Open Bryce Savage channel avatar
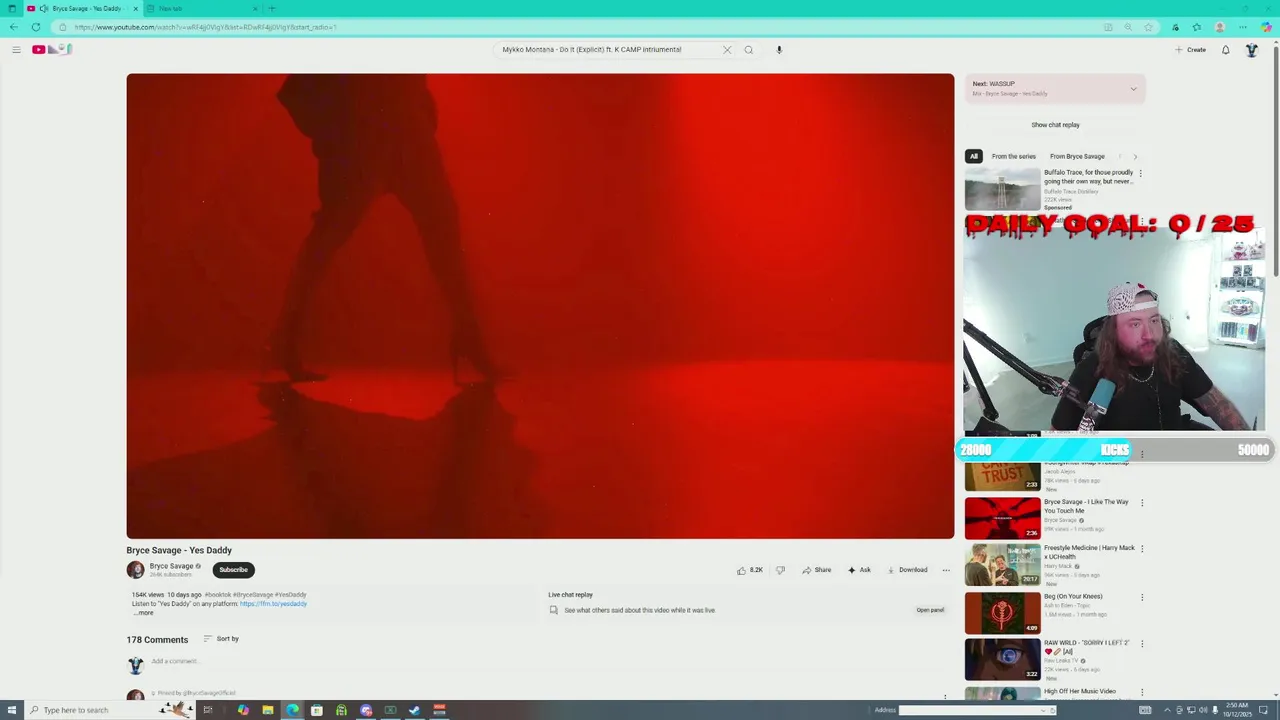The image size is (1280, 720). [x=135, y=570]
